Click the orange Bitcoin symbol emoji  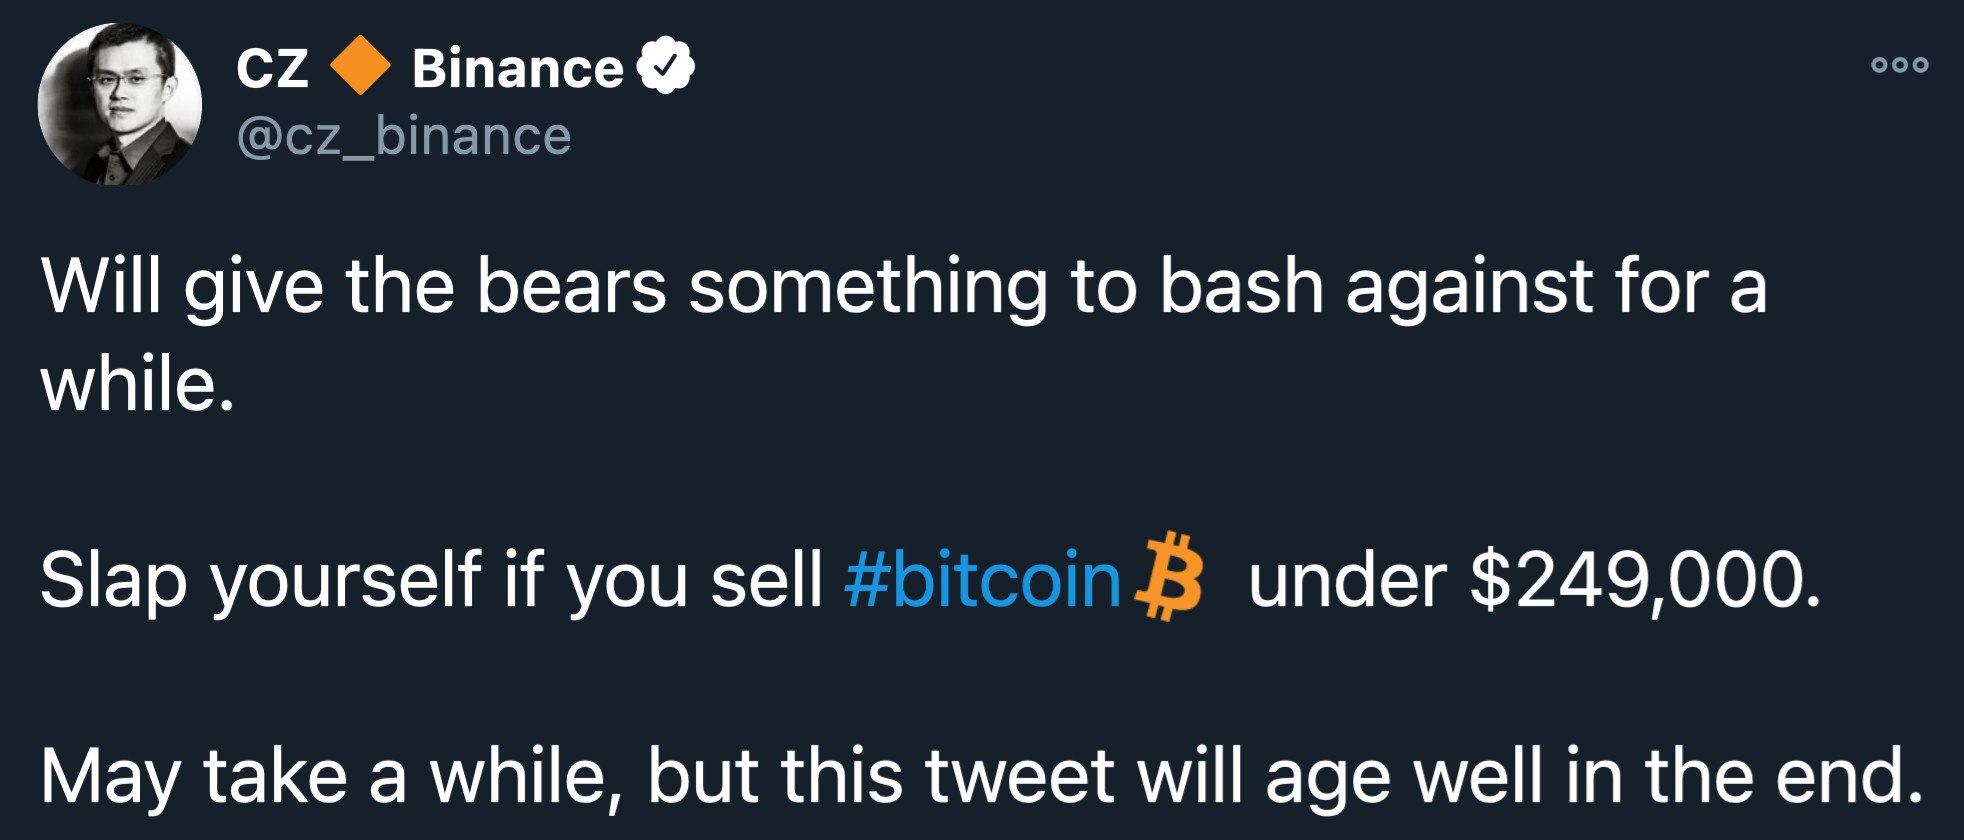pyautogui.click(x=1169, y=577)
